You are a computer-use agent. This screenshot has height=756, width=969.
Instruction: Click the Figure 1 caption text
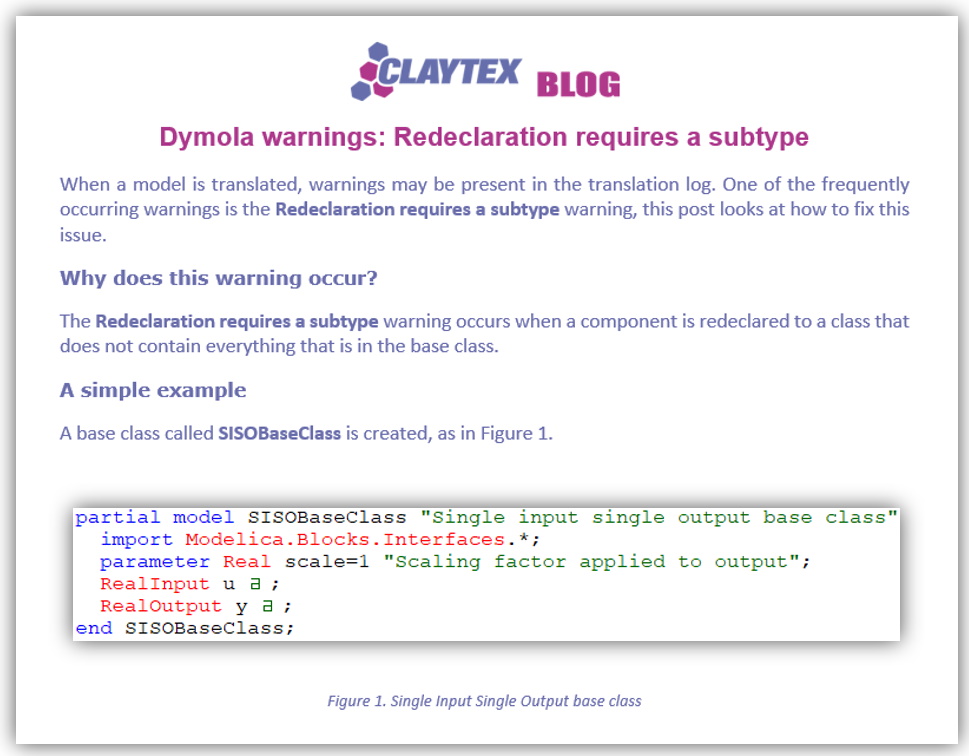click(x=484, y=701)
